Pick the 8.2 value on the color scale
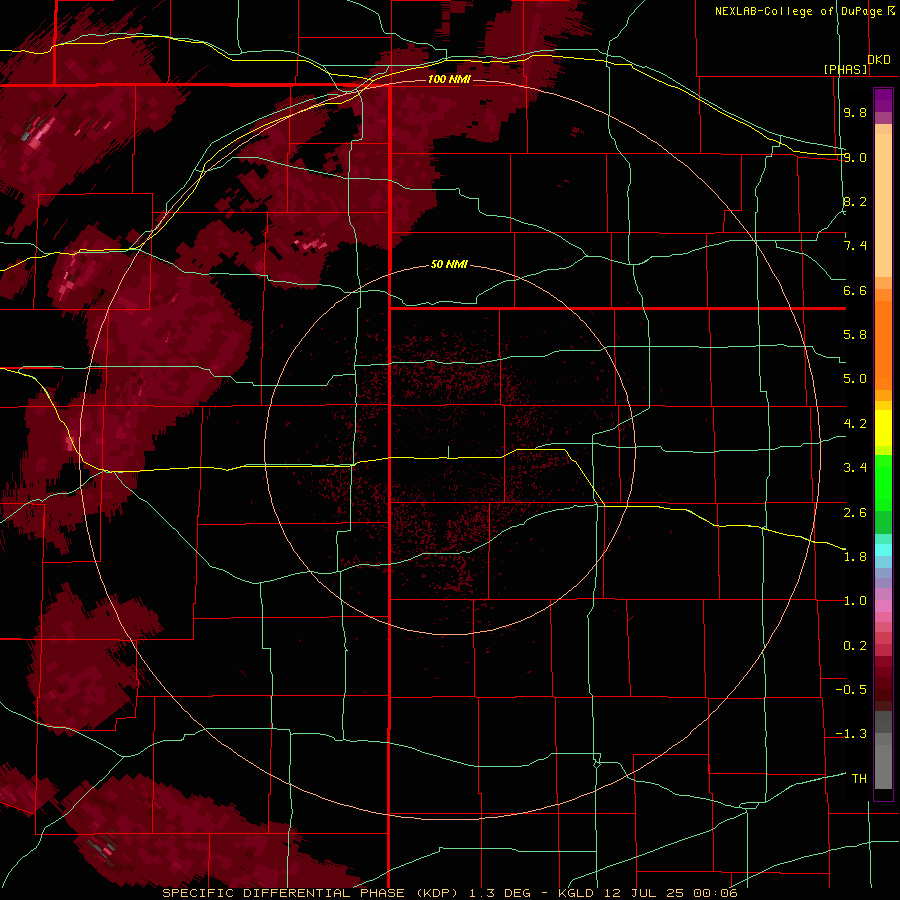Screen dimensions: 900x900 (x=855, y=201)
